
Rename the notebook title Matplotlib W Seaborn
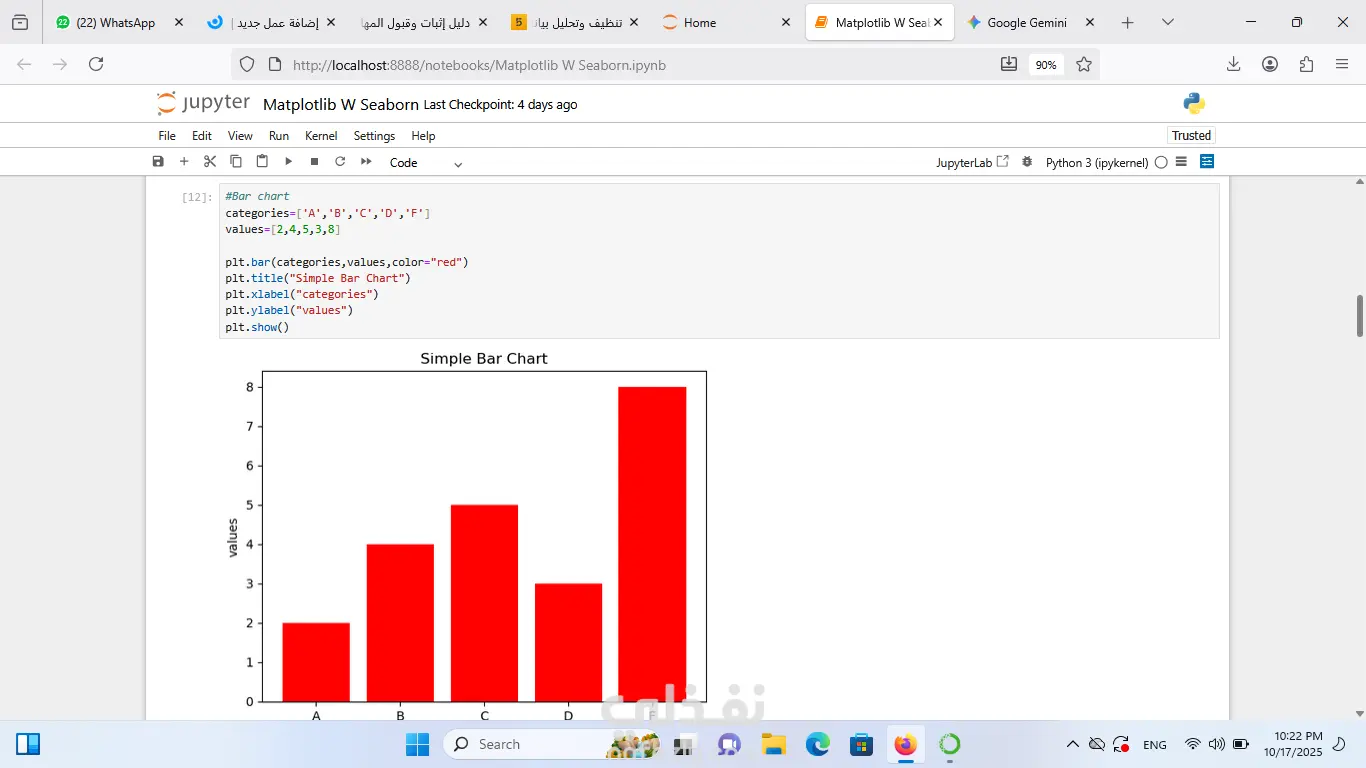(341, 105)
